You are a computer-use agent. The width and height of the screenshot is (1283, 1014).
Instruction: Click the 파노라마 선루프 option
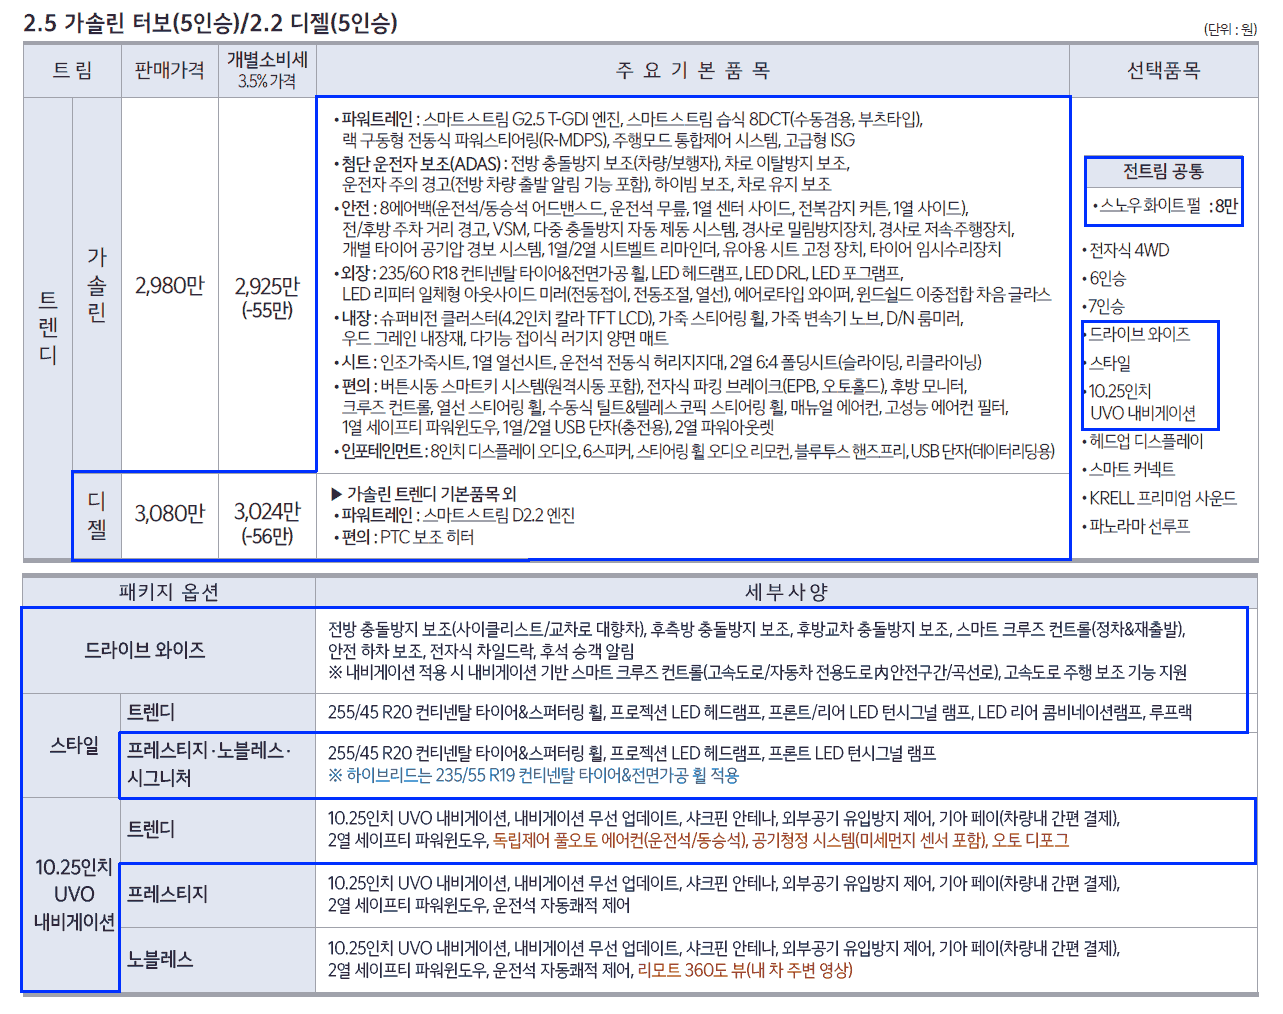coord(1137,526)
